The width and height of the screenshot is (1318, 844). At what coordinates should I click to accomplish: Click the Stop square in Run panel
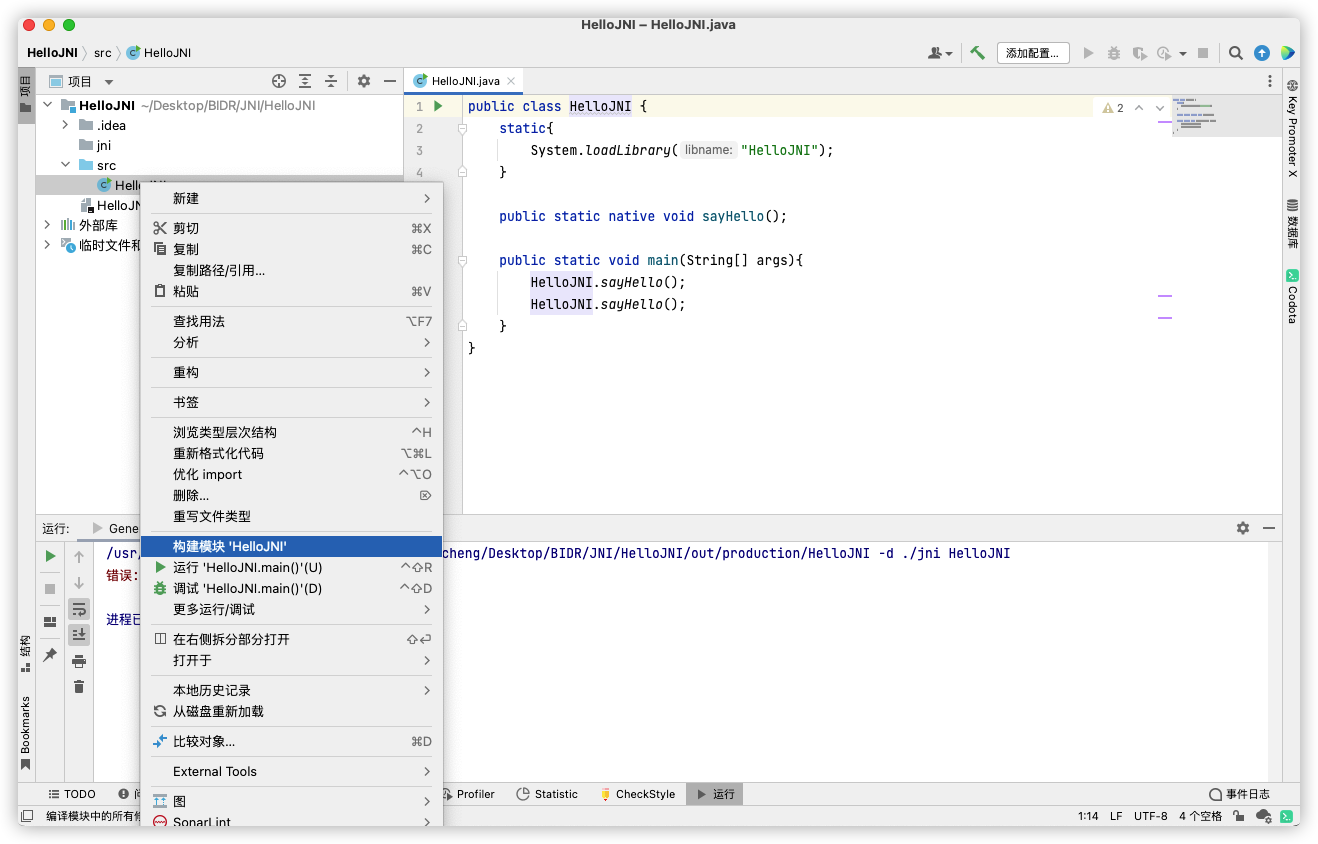(50, 589)
